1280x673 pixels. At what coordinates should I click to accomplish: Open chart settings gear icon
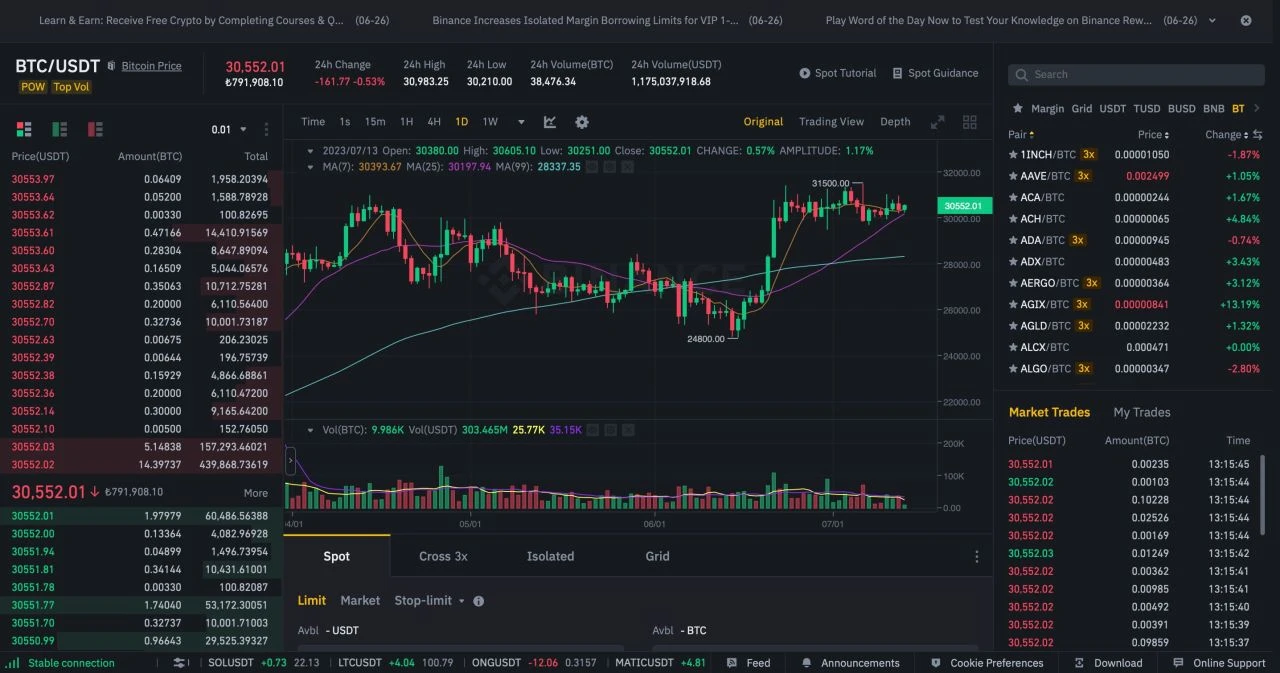point(582,122)
